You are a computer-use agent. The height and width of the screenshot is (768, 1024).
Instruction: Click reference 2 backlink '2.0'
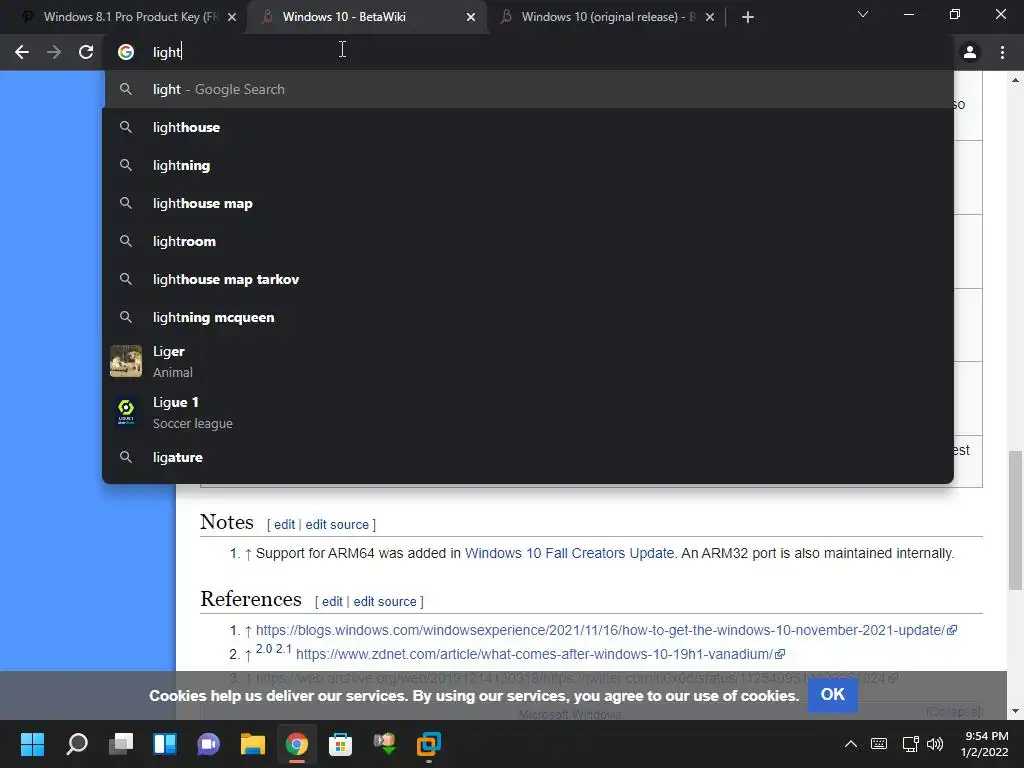(x=264, y=649)
